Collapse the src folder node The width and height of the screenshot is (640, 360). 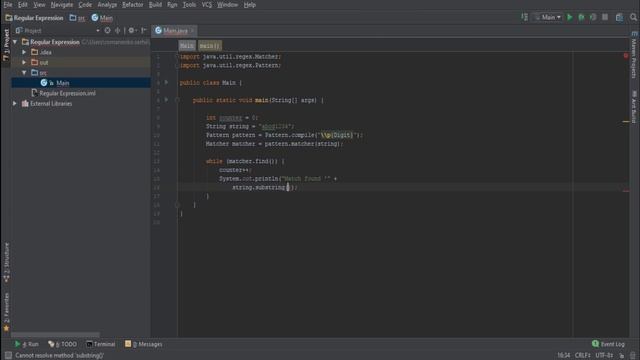24,73
